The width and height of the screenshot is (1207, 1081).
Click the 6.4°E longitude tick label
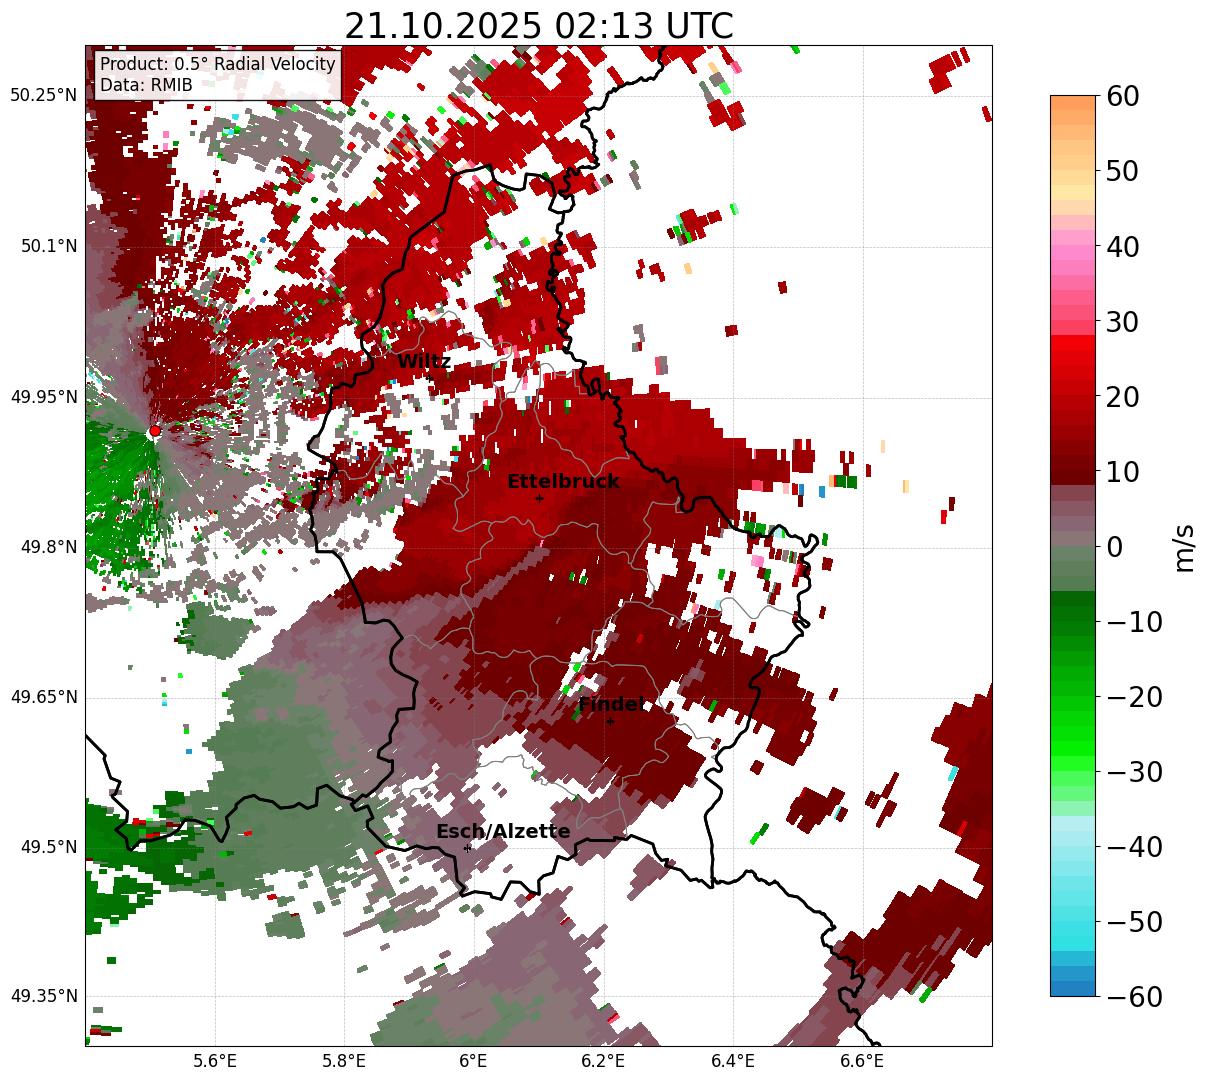point(733,1061)
